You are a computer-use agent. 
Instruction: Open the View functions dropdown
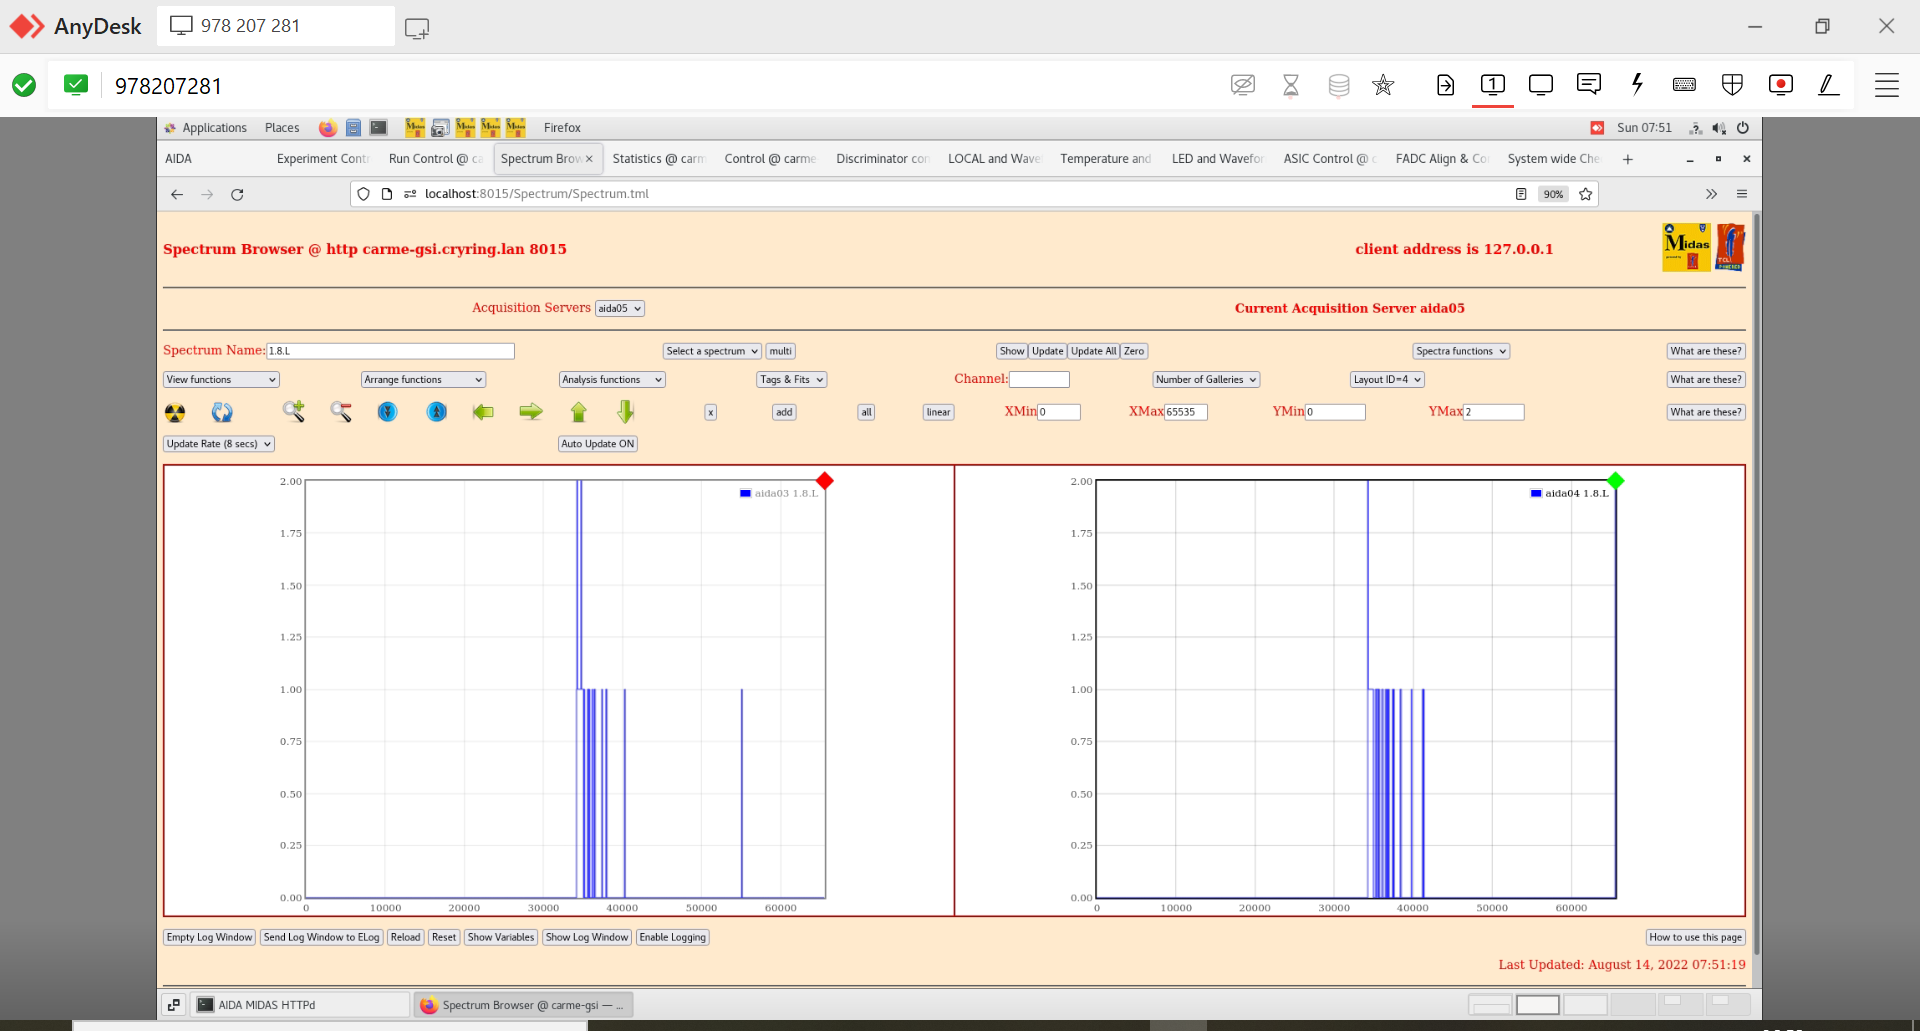coord(221,380)
